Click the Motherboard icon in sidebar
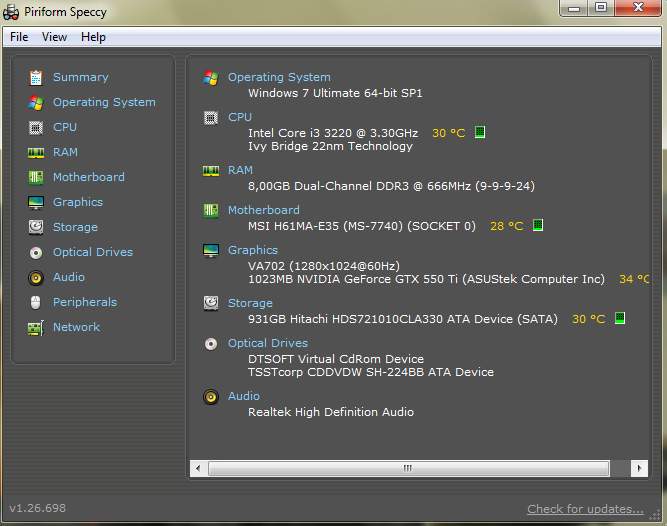The width and height of the screenshot is (667, 526). click(x=36, y=177)
